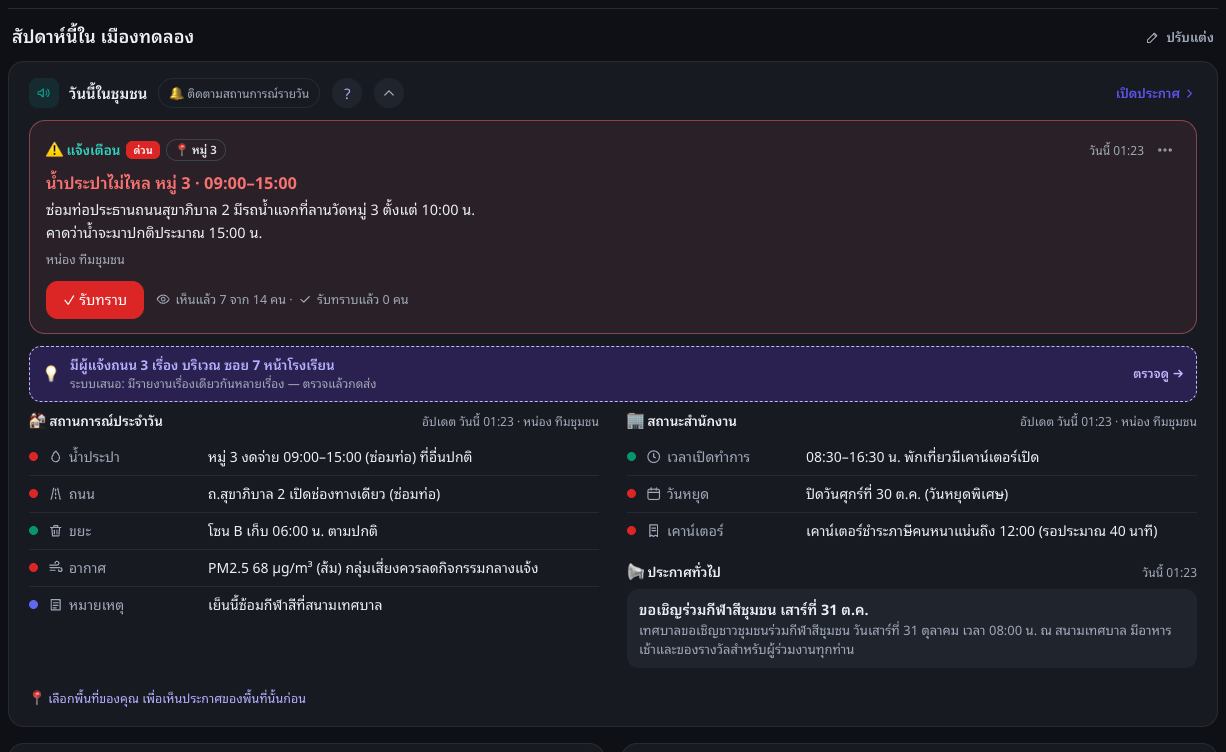Acknowledge the alert with รับทราบ
Image resolution: width=1226 pixels, height=752 pixels.
95,300
